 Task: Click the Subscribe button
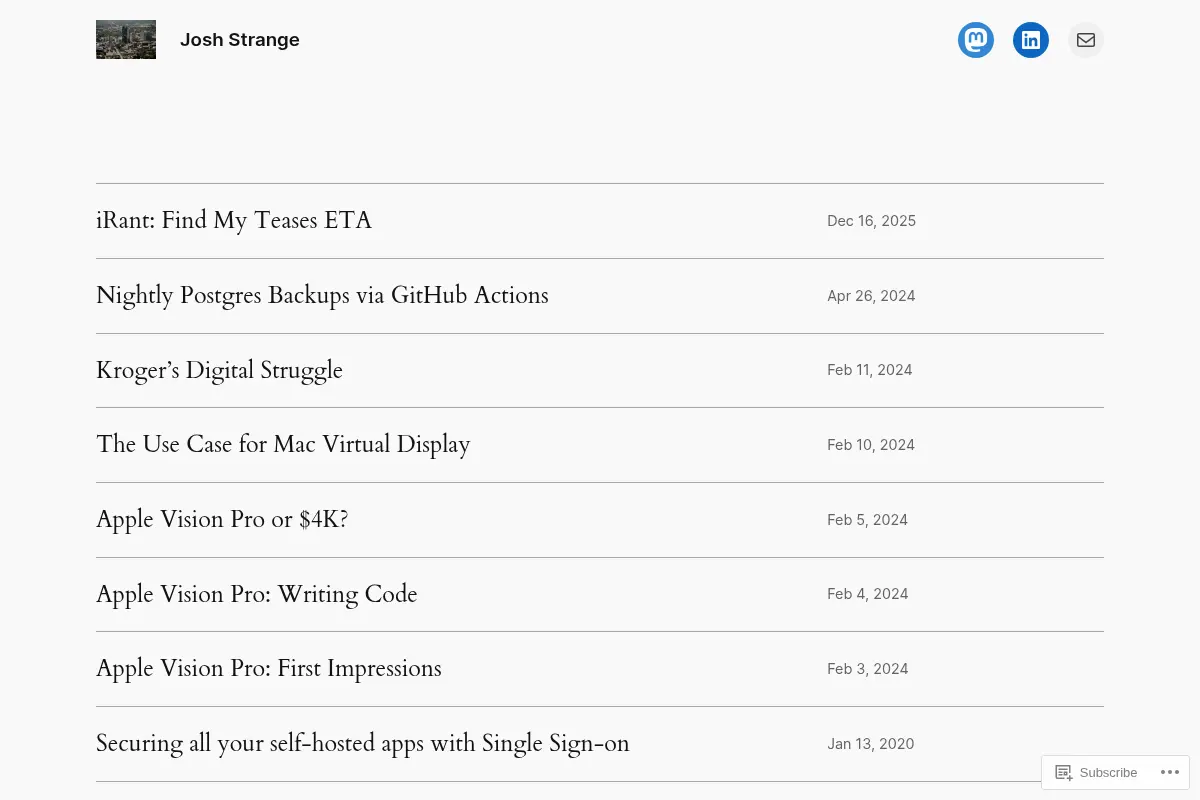(1096, 773)
